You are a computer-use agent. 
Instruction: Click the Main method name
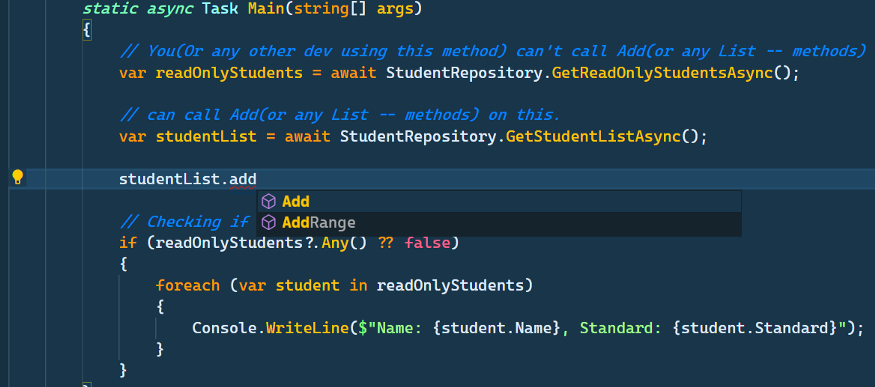point(266,9)
